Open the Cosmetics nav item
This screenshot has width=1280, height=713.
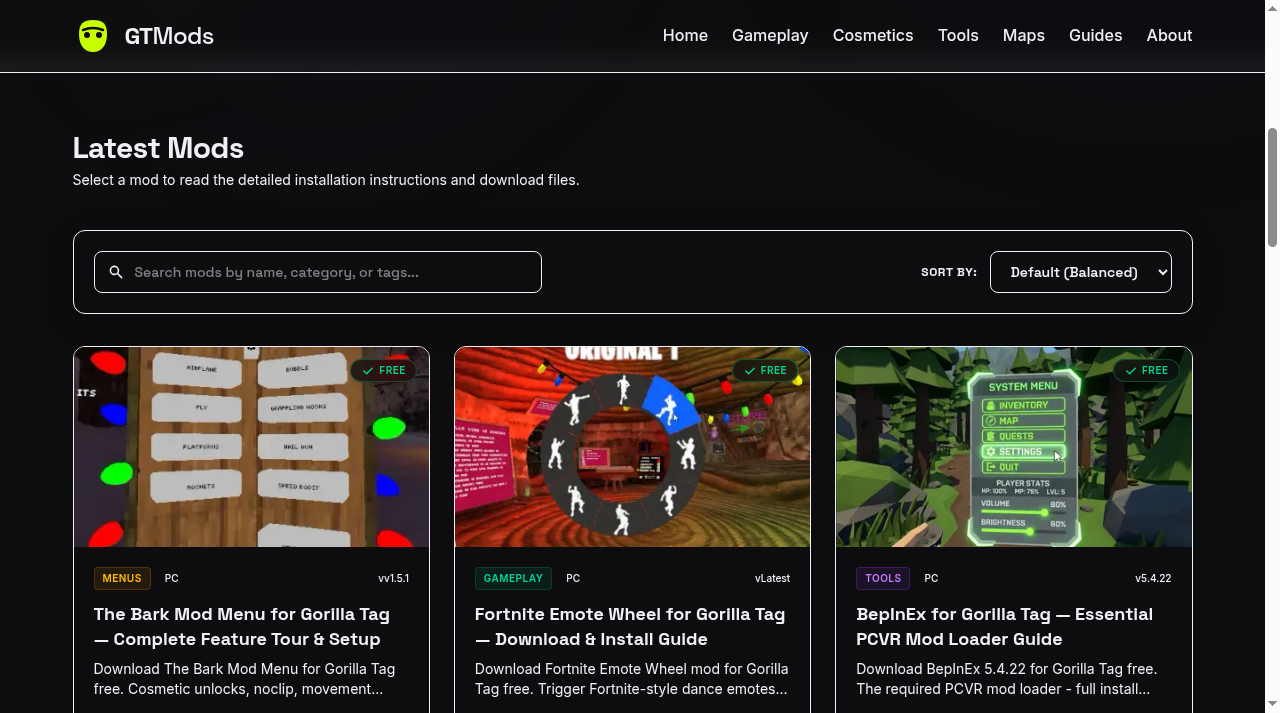click(x=873, y=35)
